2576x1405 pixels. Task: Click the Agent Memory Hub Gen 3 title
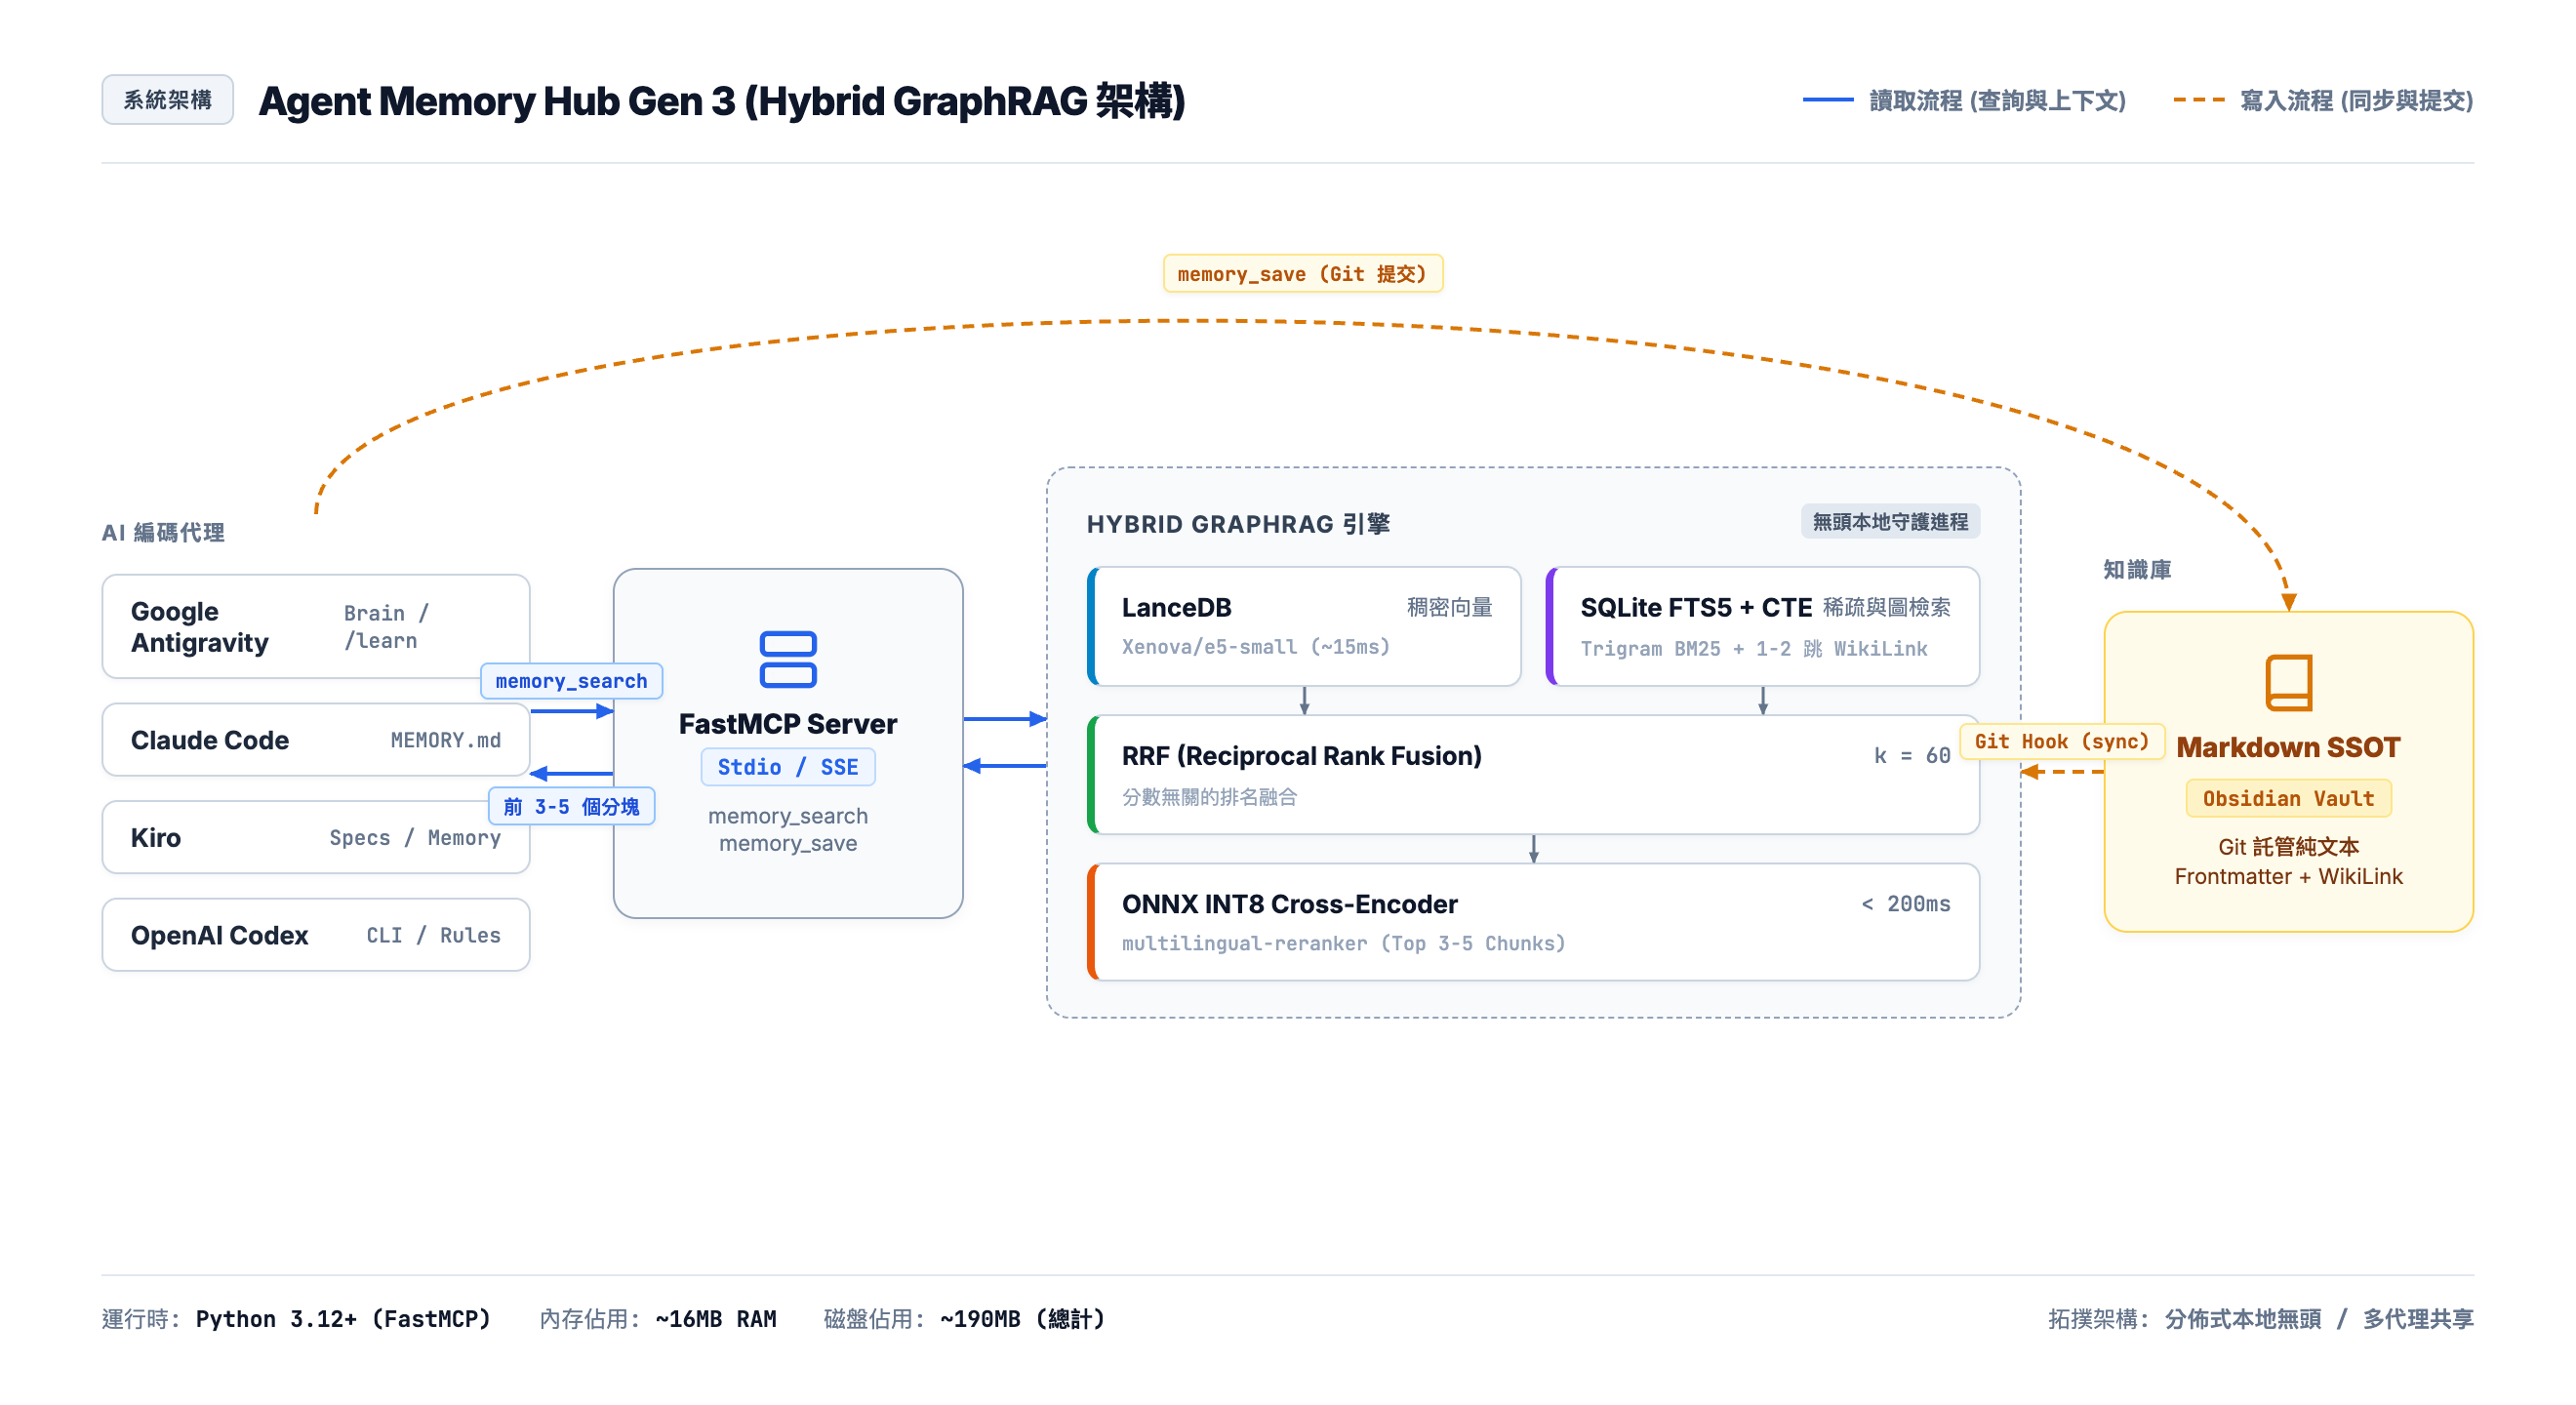click(x=721, y=100)
